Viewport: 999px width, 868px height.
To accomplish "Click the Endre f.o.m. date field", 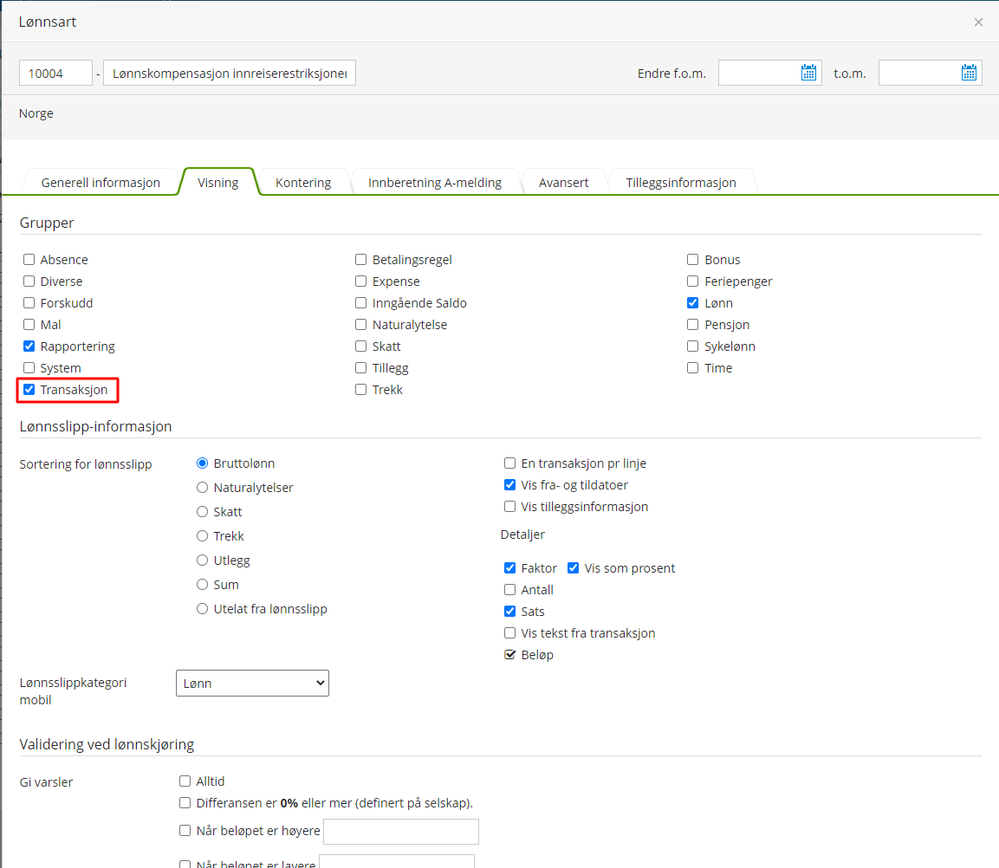I will [770, 73].
